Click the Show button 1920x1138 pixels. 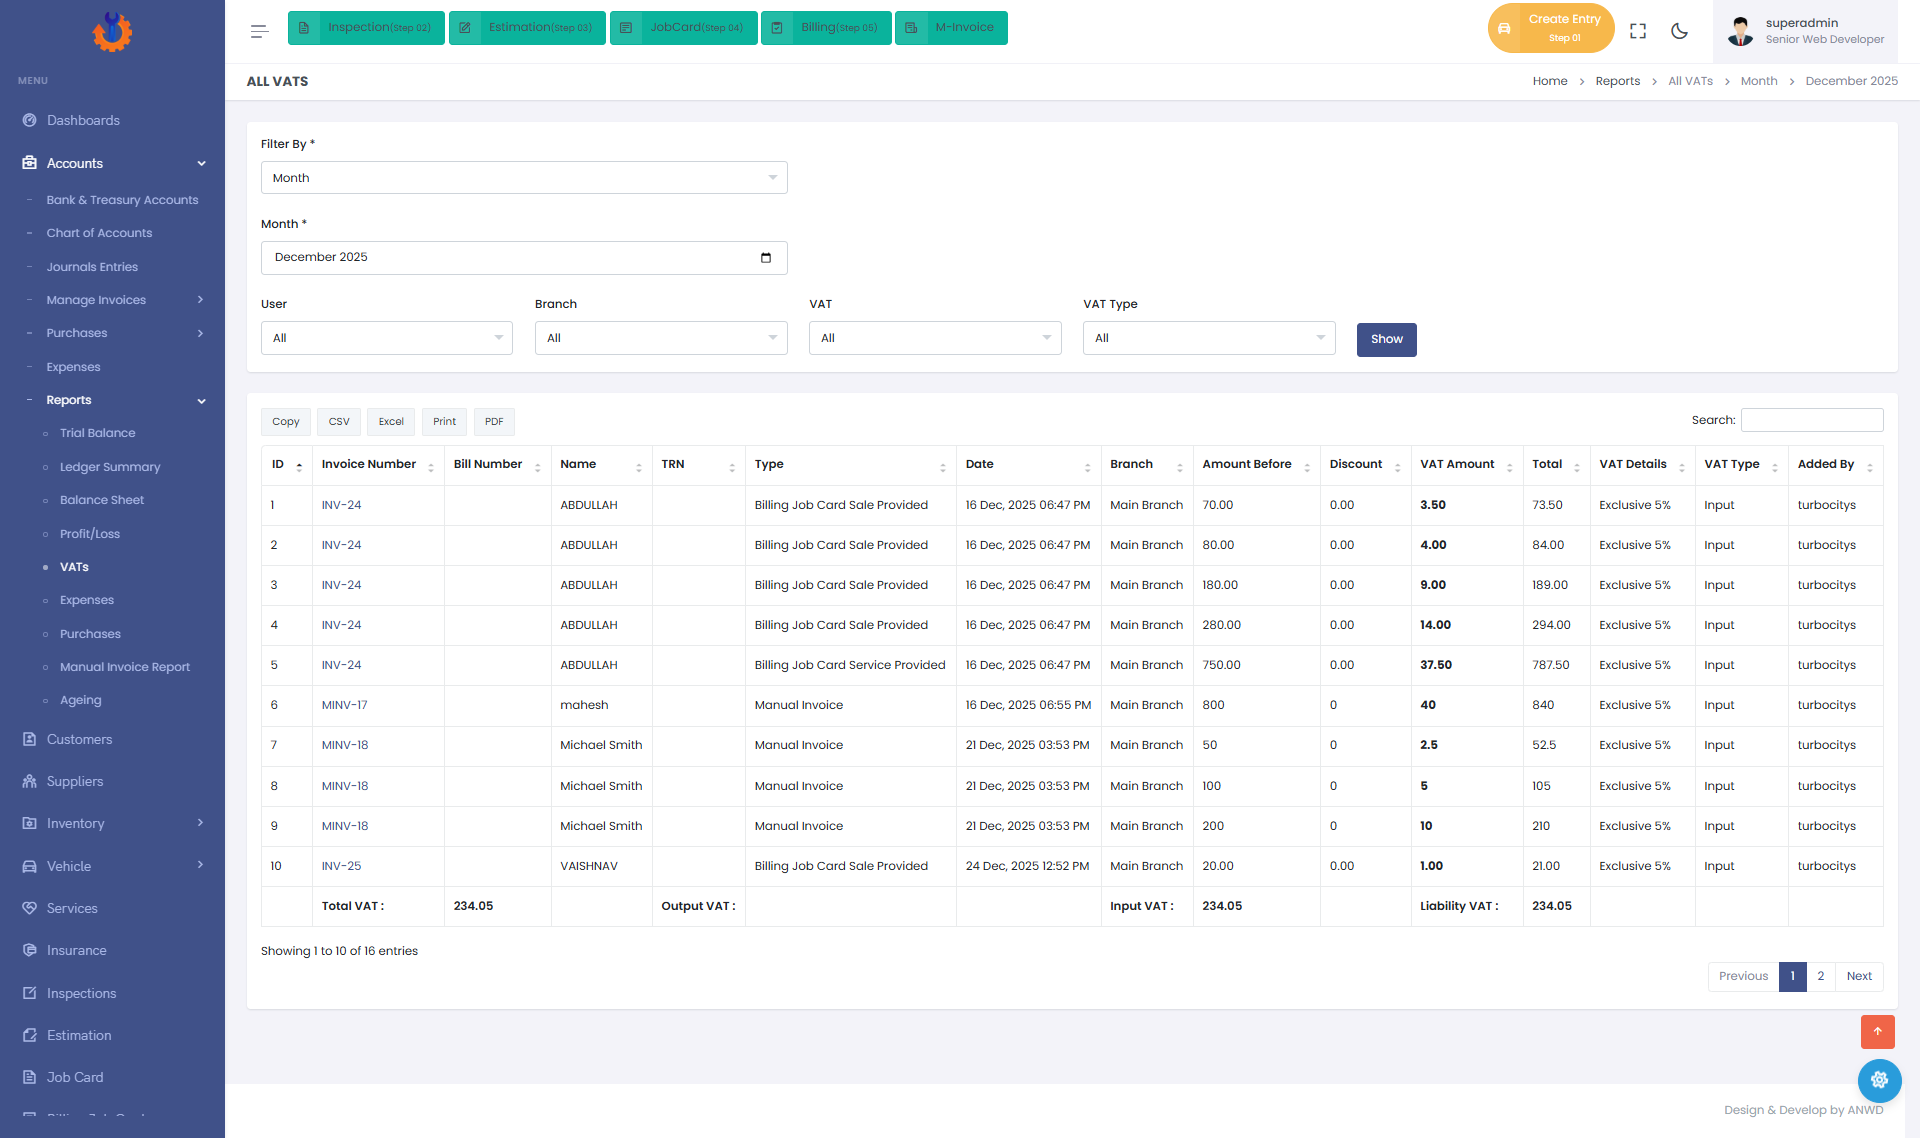(1386, 339)
